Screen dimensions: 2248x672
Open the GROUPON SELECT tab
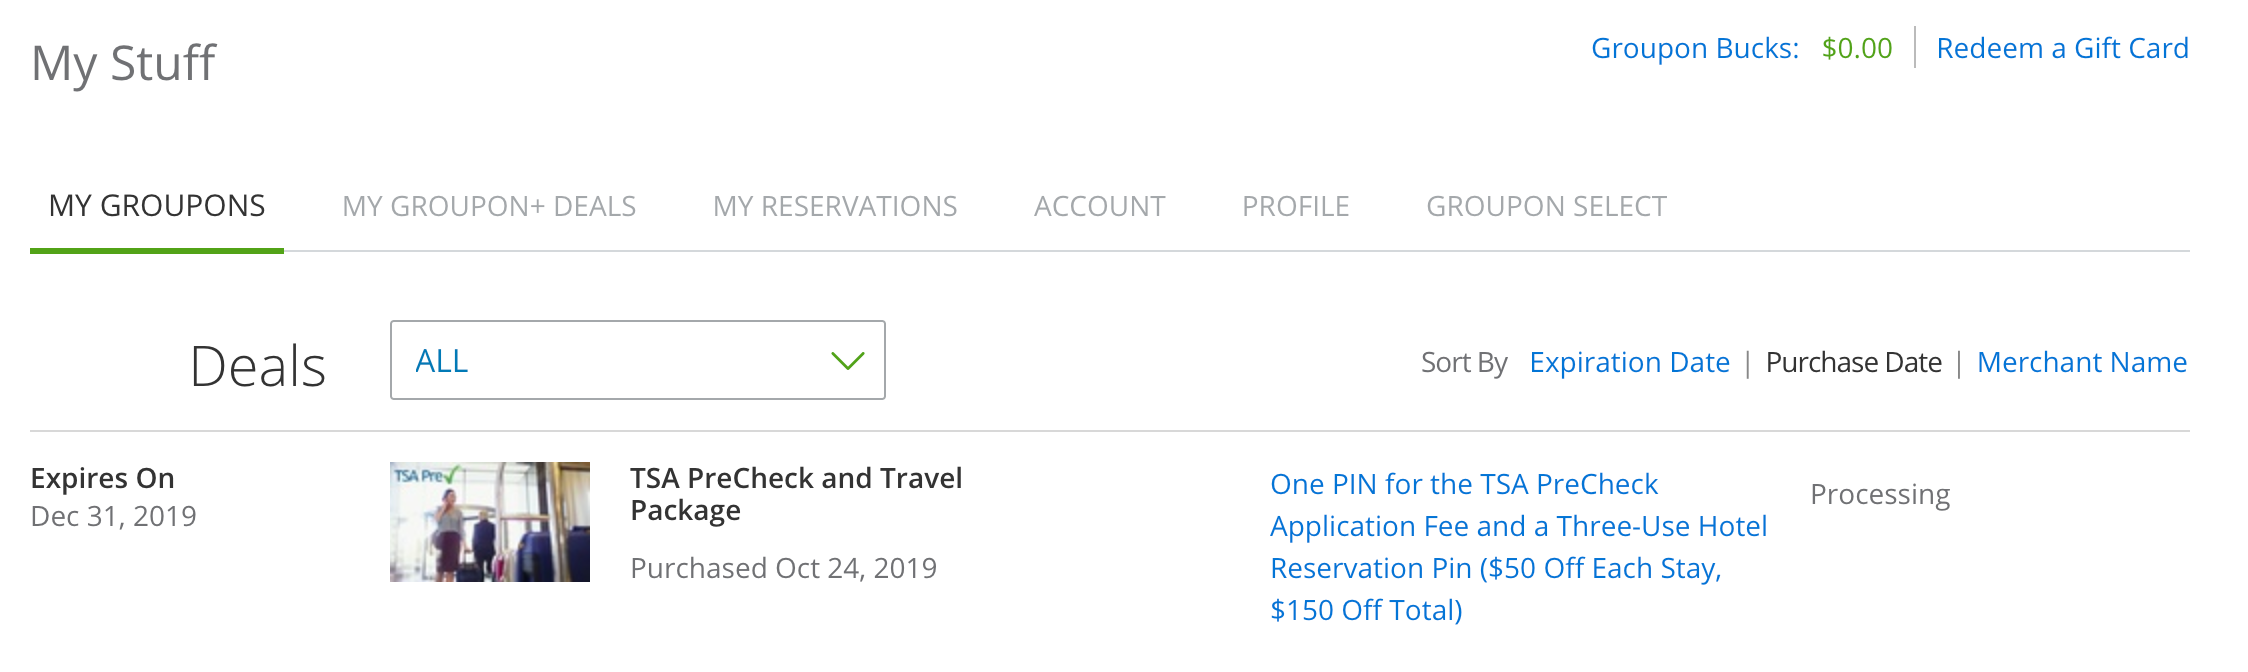tap(1546, 206)
